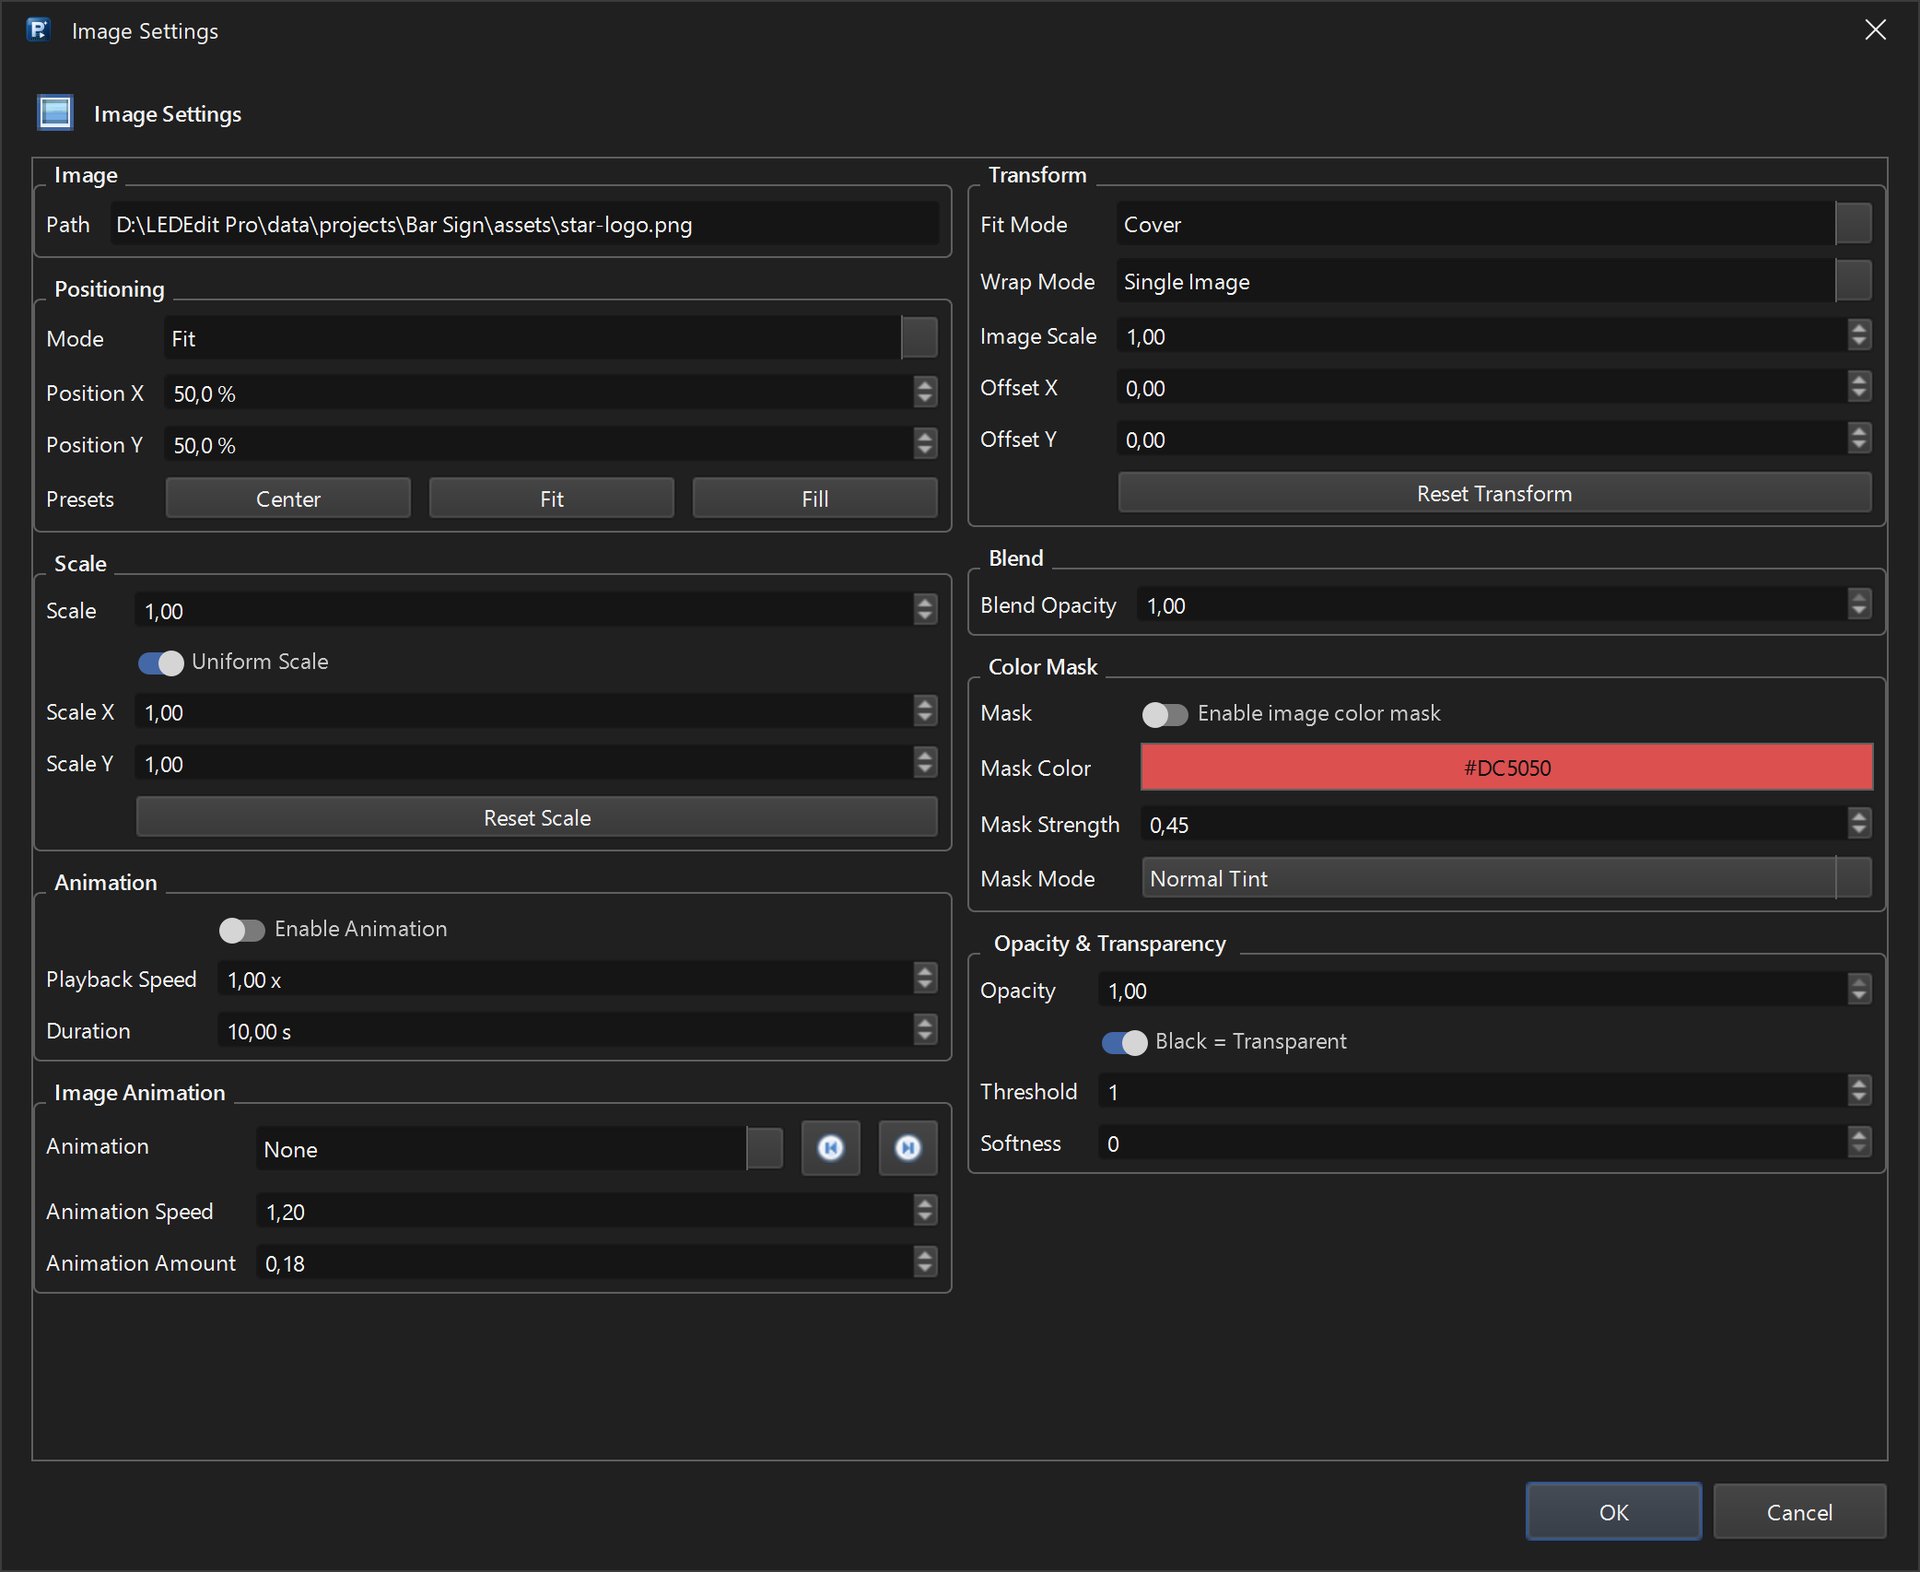
Task: Click the Image Settings header icon
Action: coord(56,113)
